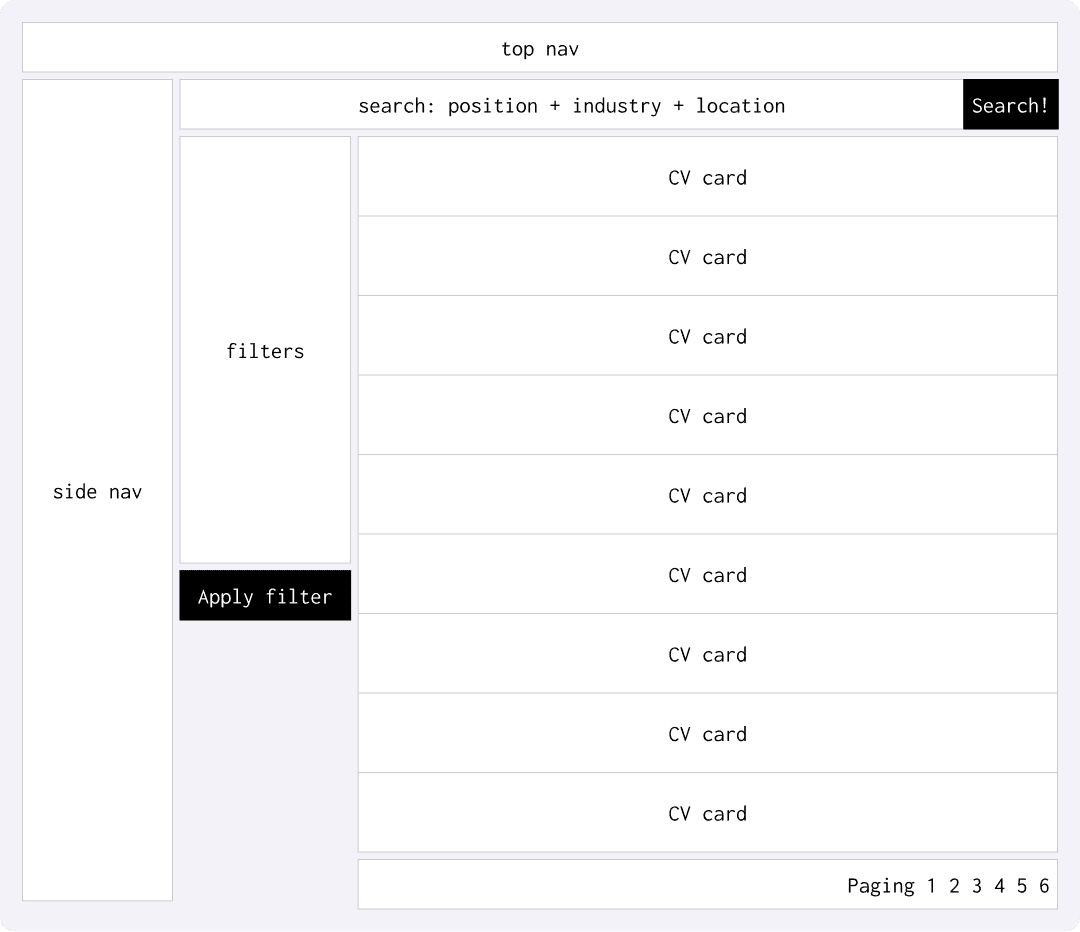Screen dimensions: 1080x932
Task: Open the top nav bar
Action: point(540,48)
